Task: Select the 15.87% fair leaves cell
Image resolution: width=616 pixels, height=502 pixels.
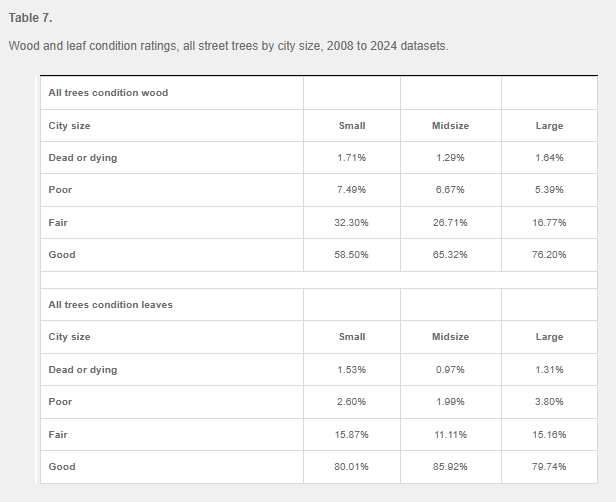Action: click(351, 435)
